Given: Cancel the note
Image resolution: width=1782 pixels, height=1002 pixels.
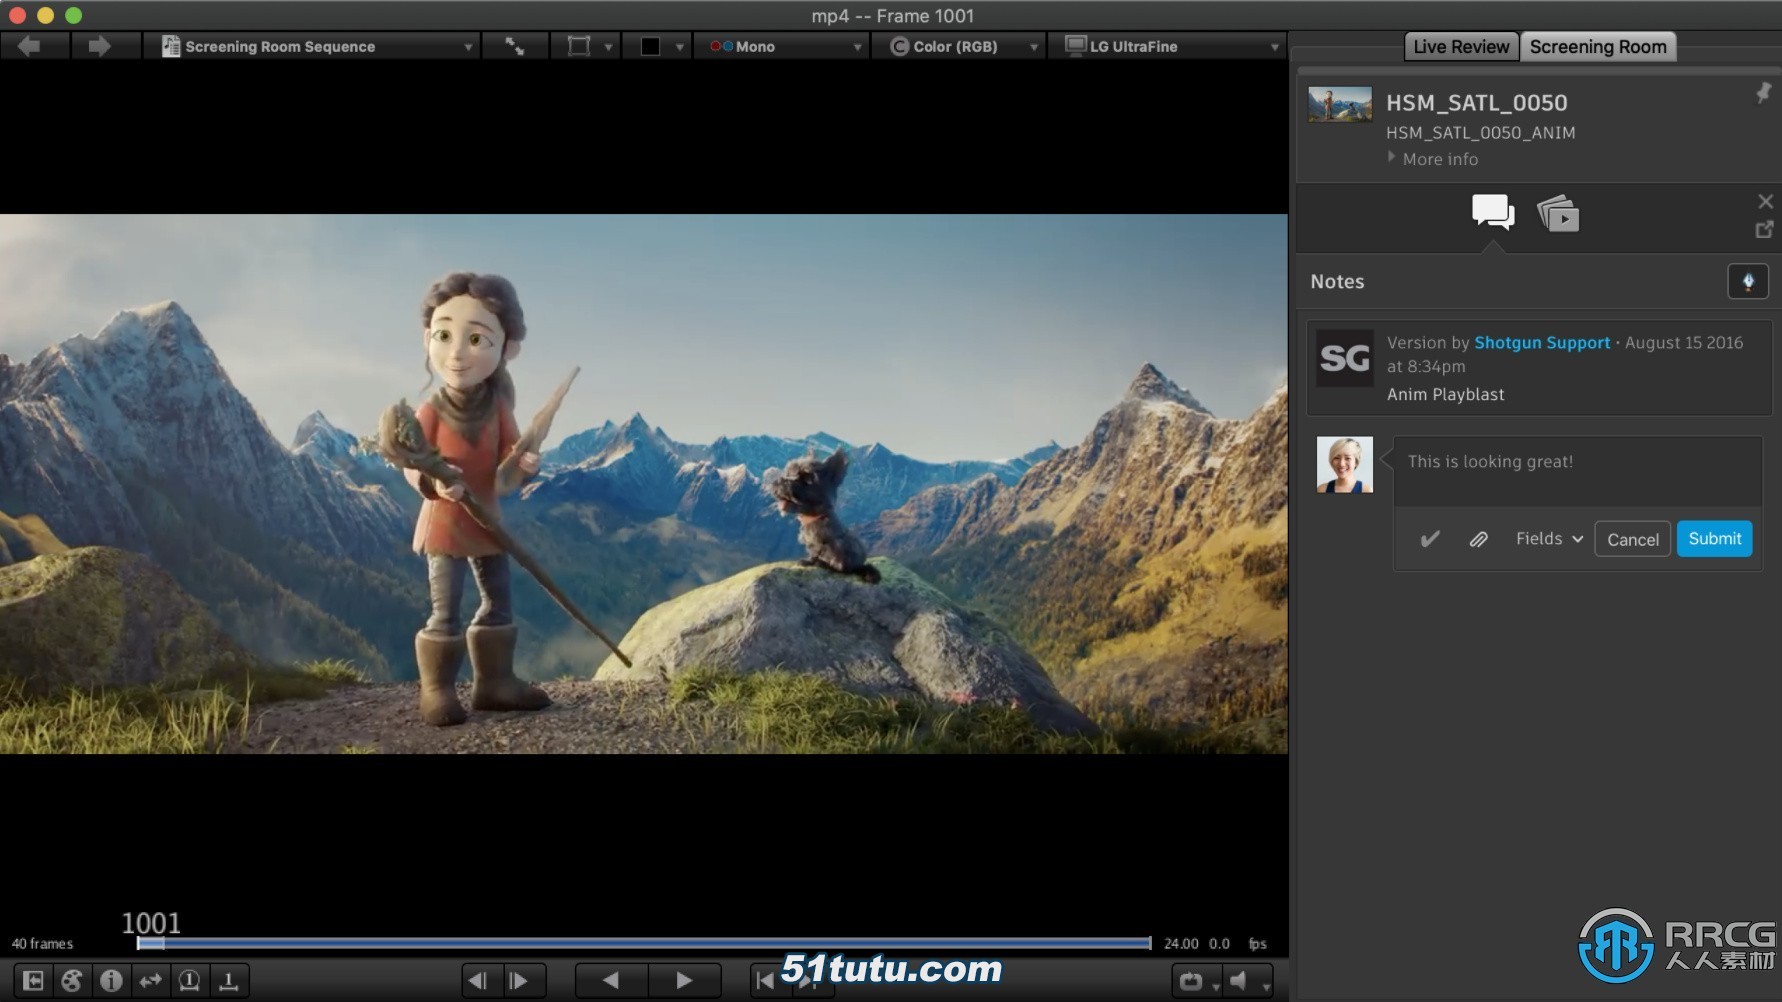Looking at the screenshot, I should 1632,539.
